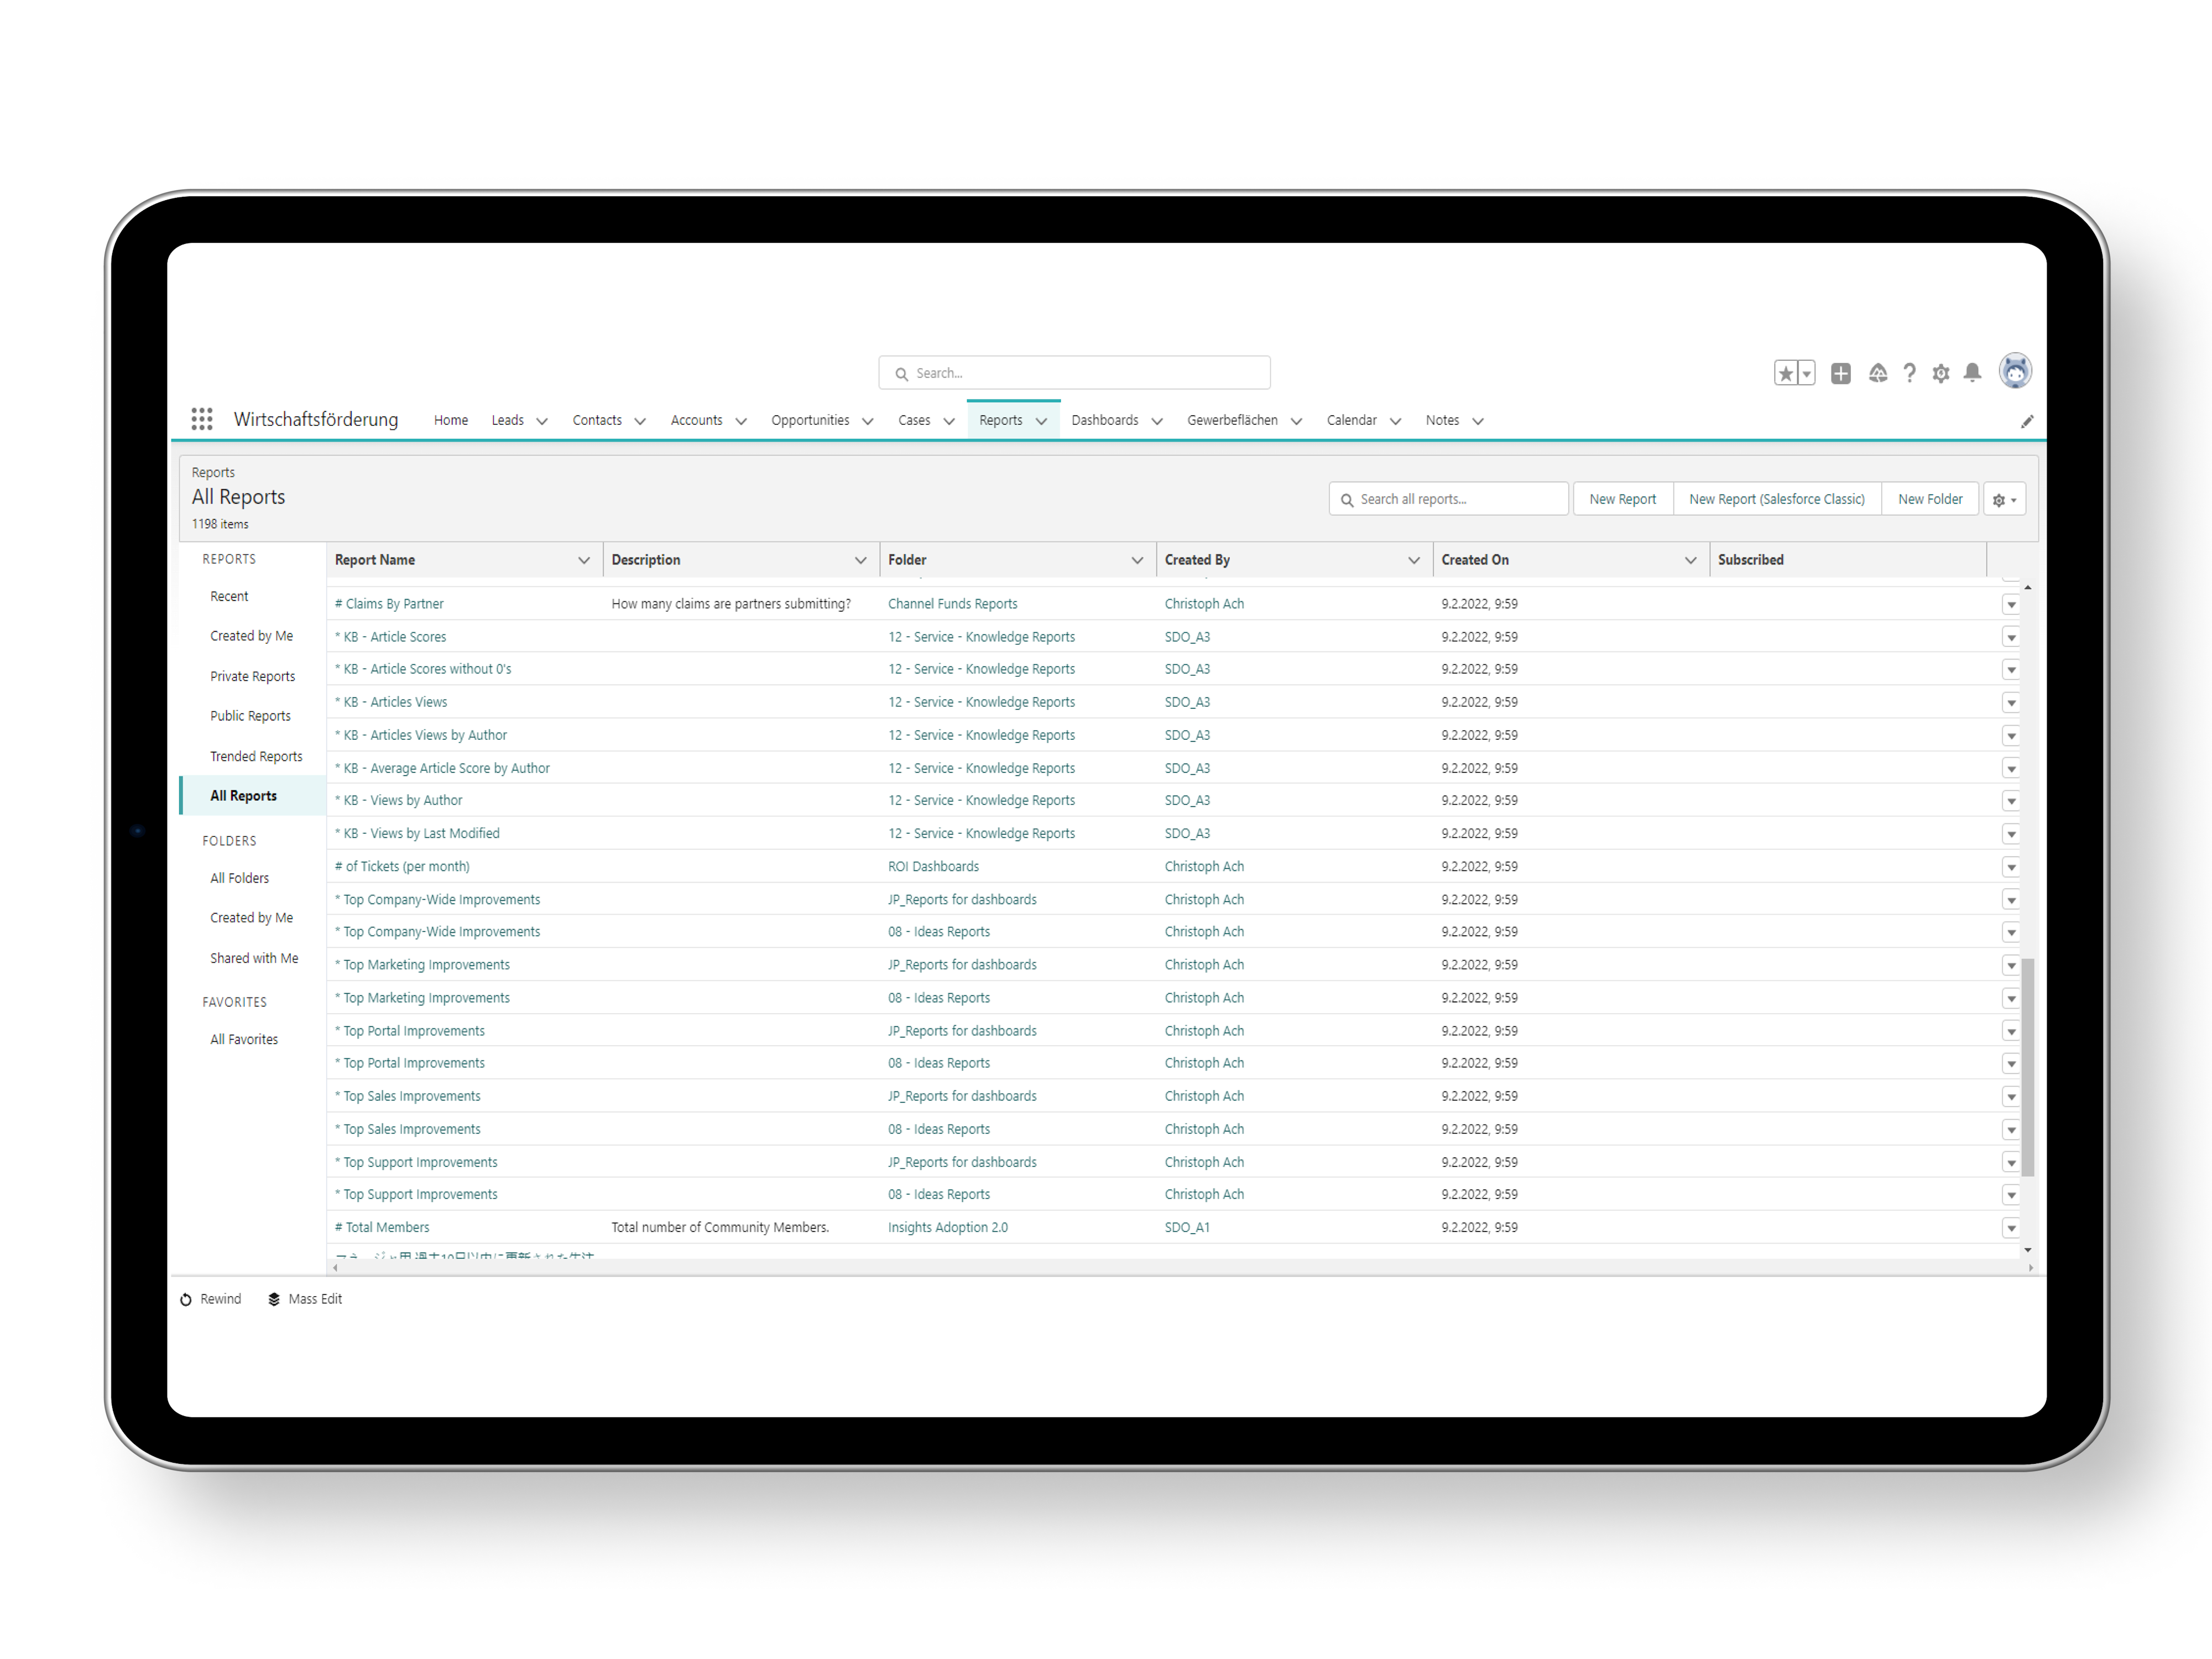
Task: Select Private Reports in the sidebar
Action: pyautogui.click(x=252, y=676)
